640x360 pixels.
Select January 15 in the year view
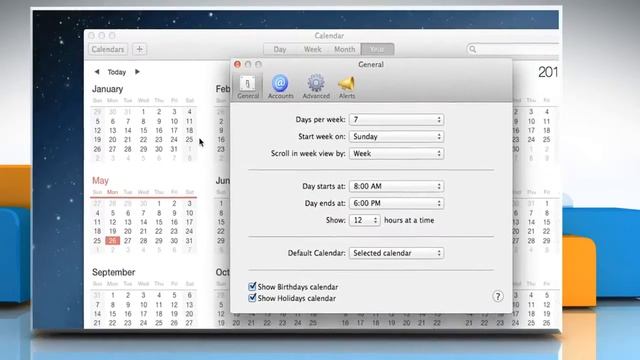(143, 131)
